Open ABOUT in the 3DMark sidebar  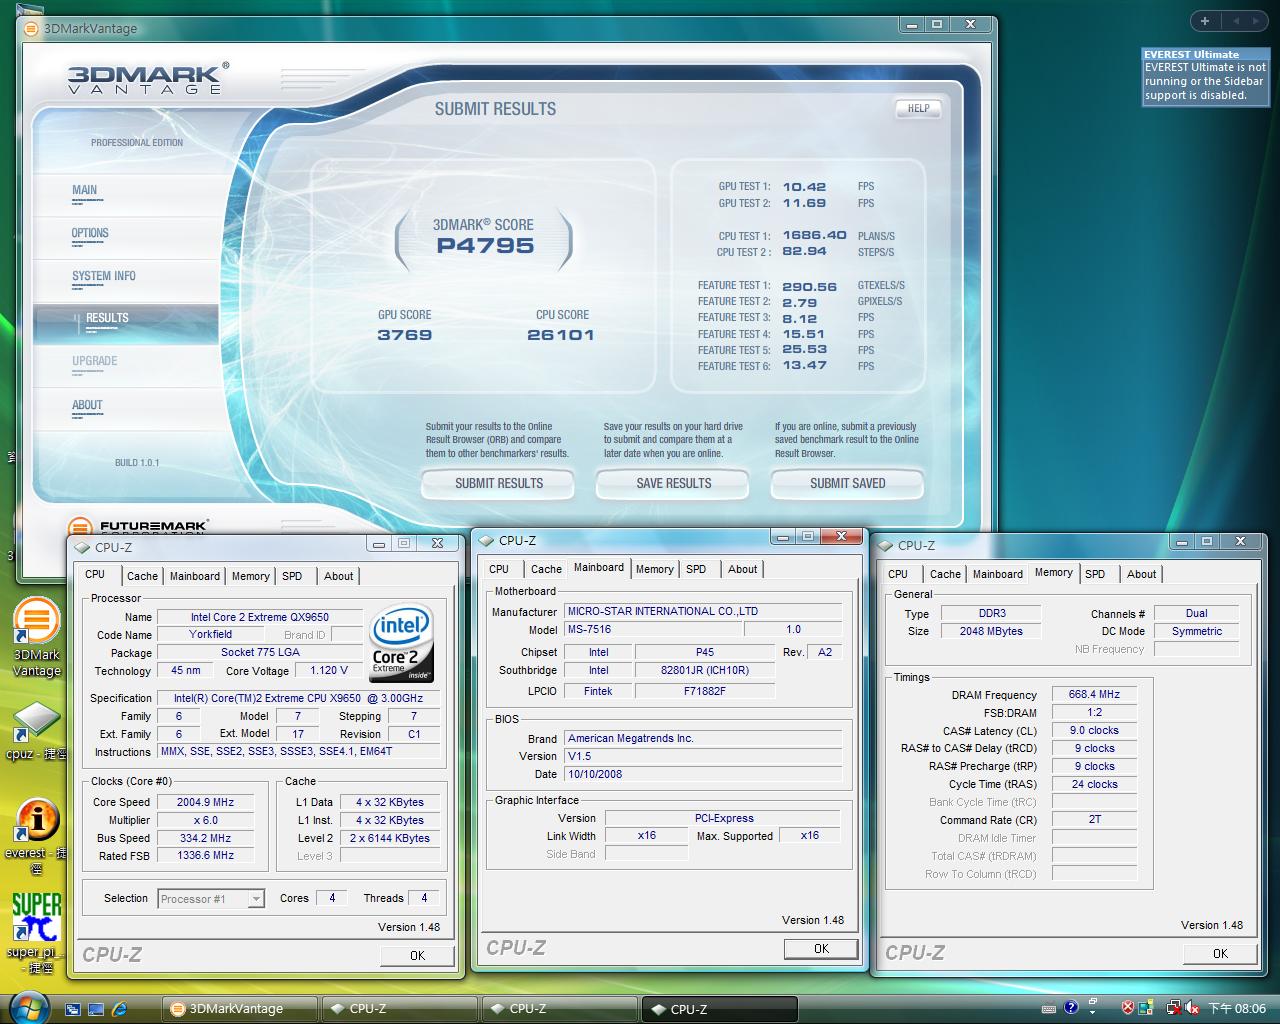click(87, 405)
